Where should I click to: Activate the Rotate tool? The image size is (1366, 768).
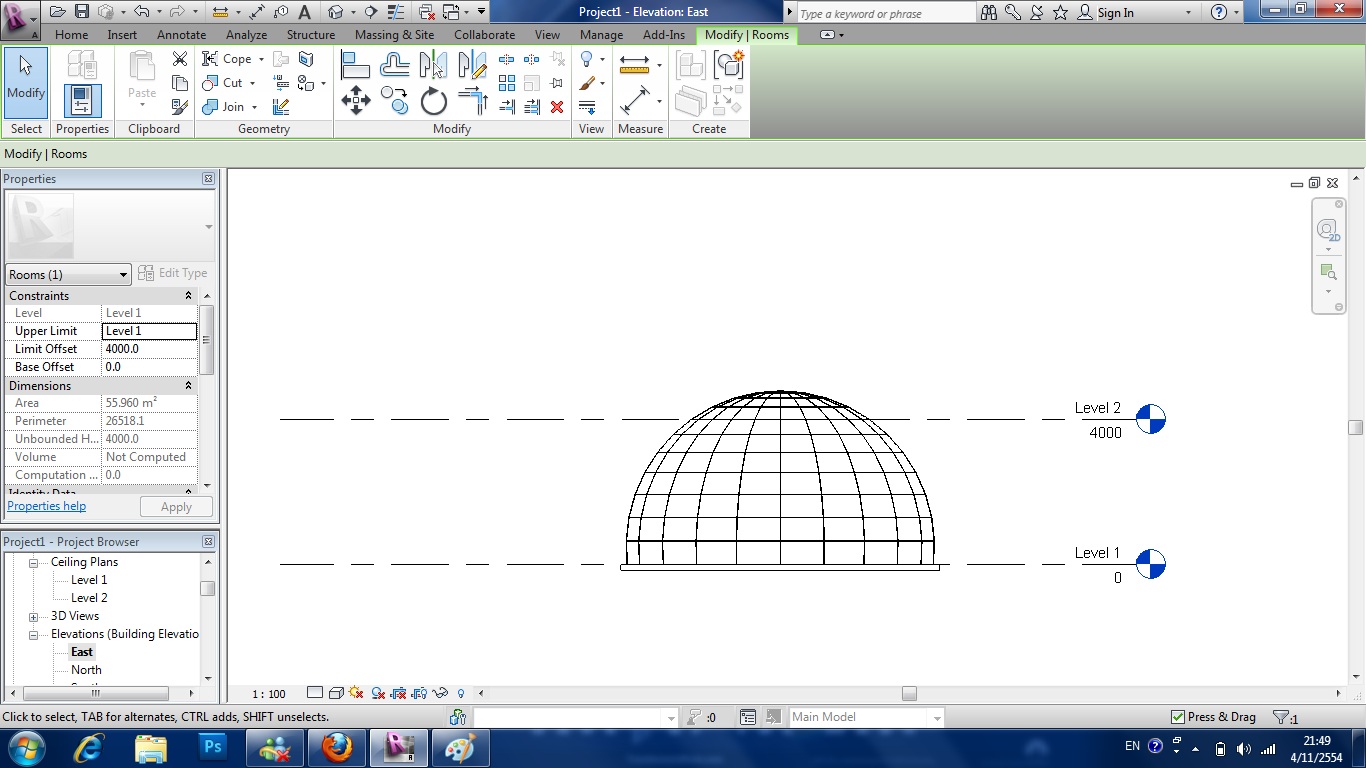[433, 101]
